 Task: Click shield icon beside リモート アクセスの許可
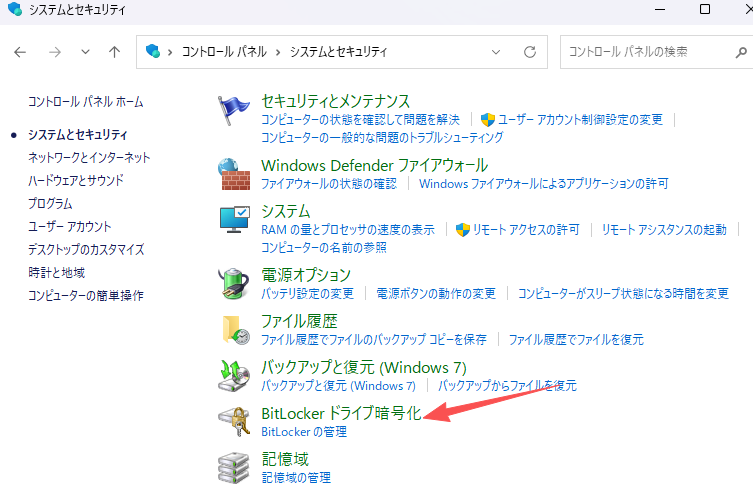coord(462,230)
